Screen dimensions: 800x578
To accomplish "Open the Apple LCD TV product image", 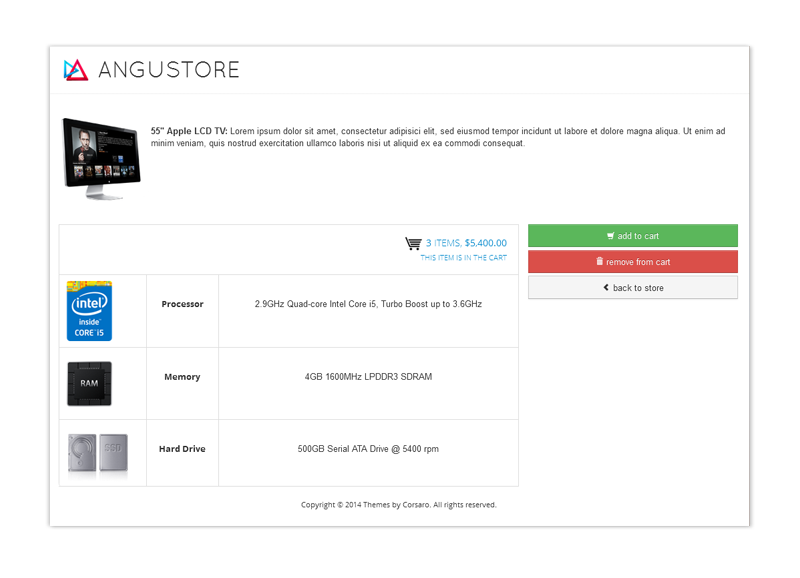I will tap(101, 158).
